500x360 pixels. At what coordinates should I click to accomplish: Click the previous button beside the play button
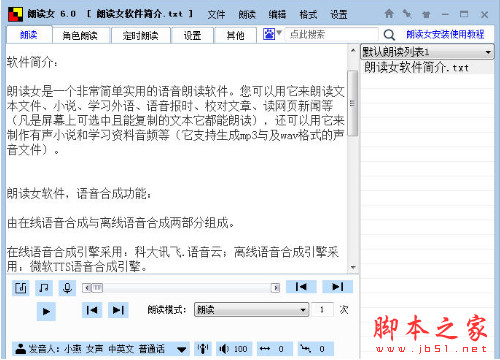coord(92,310)
